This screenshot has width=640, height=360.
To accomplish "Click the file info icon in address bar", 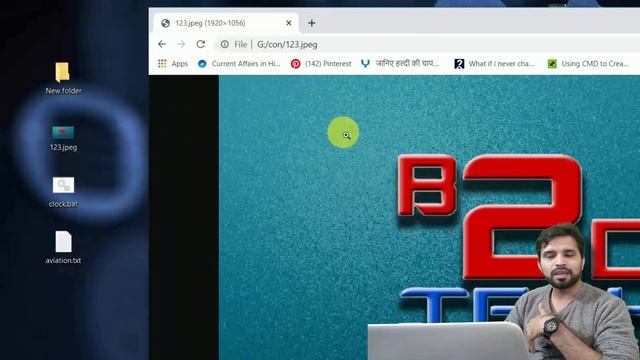I will click(224, 44).
